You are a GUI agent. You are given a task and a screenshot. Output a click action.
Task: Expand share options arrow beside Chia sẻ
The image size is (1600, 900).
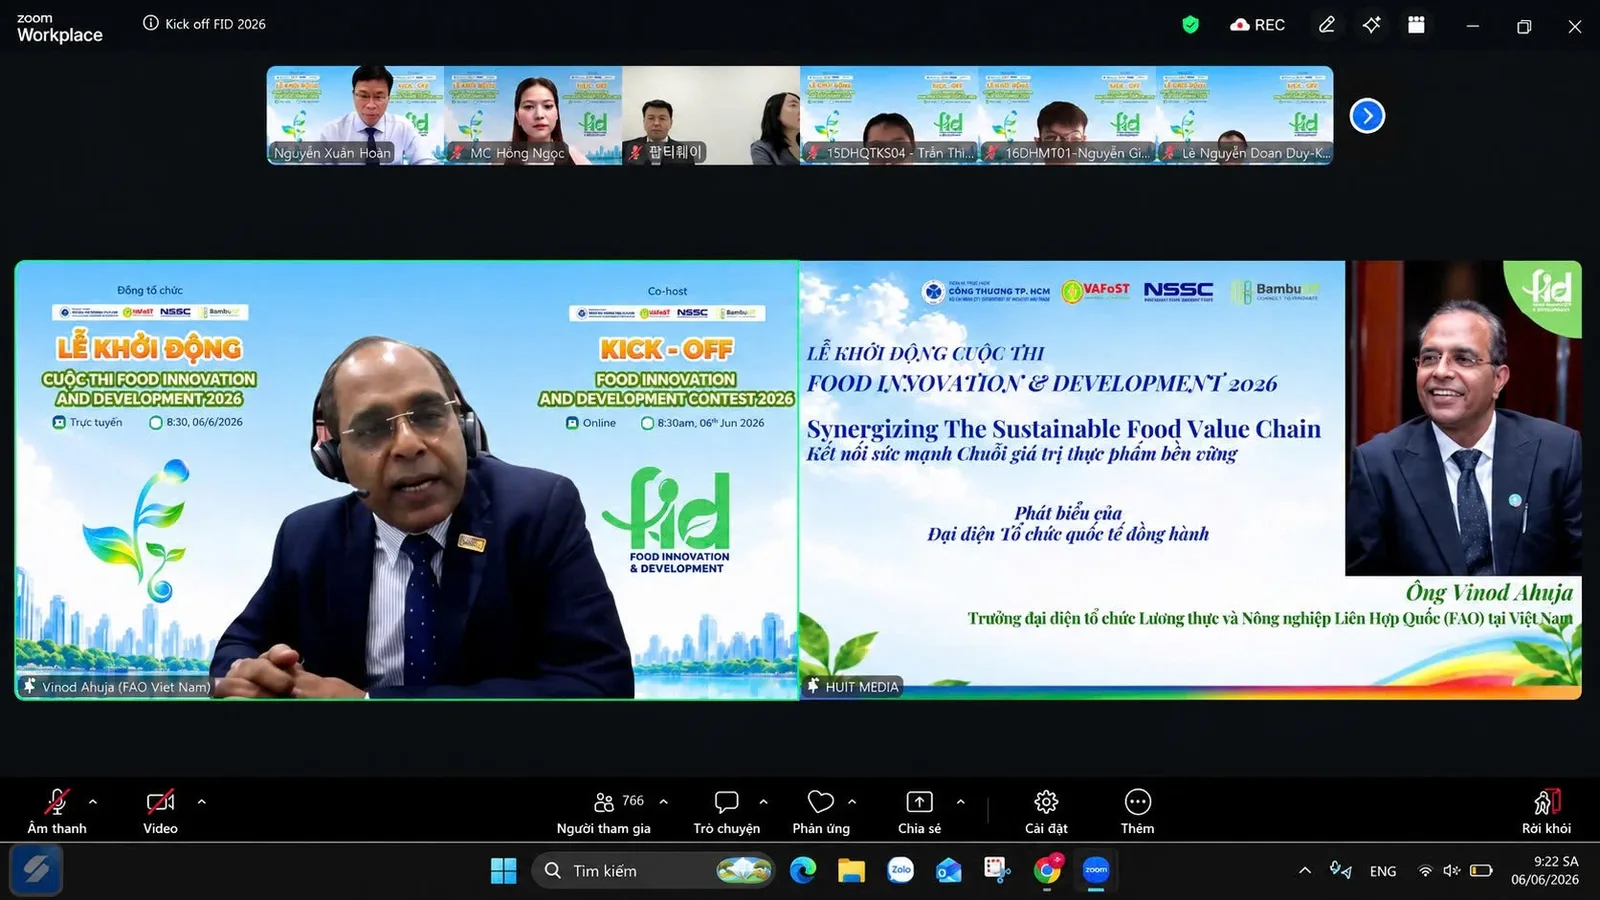click(x=961, y=802)
